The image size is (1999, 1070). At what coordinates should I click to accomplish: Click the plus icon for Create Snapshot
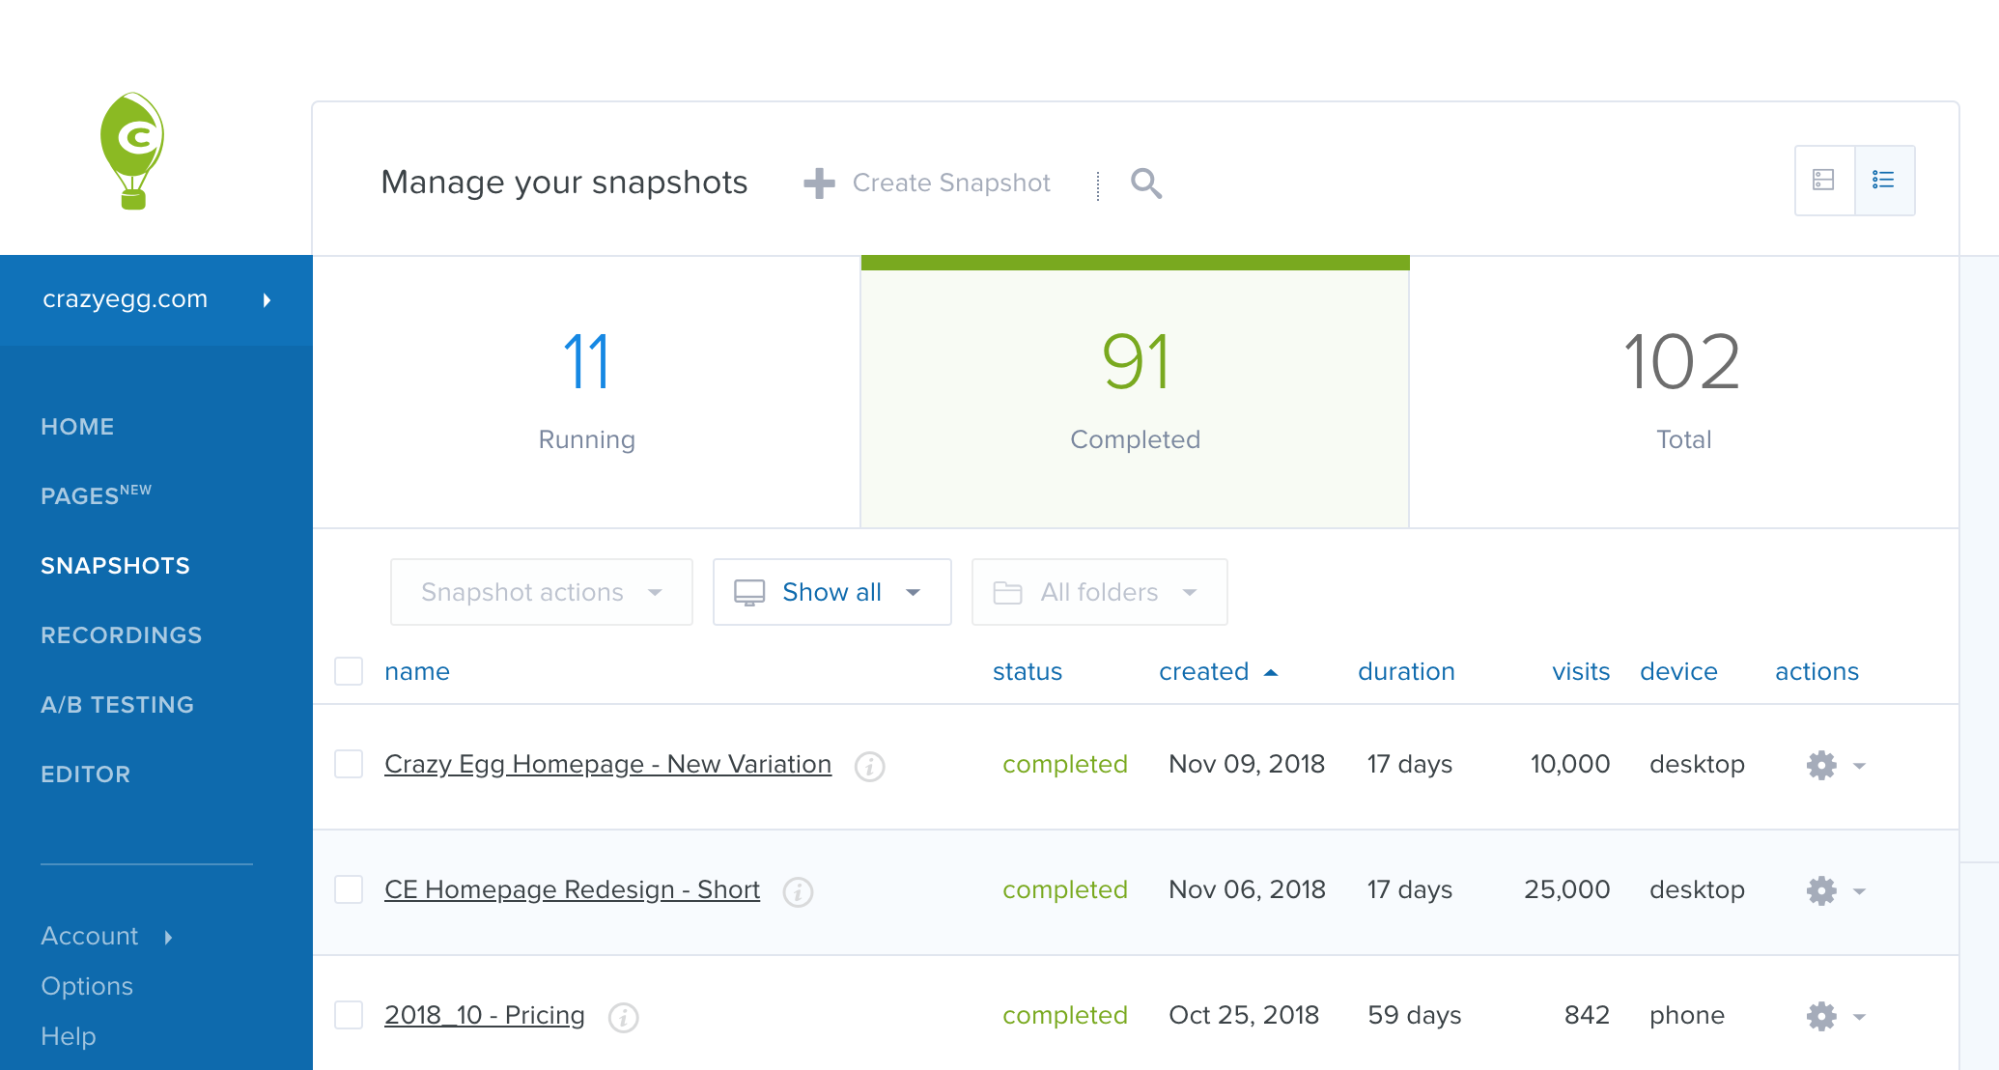(819, 183)
